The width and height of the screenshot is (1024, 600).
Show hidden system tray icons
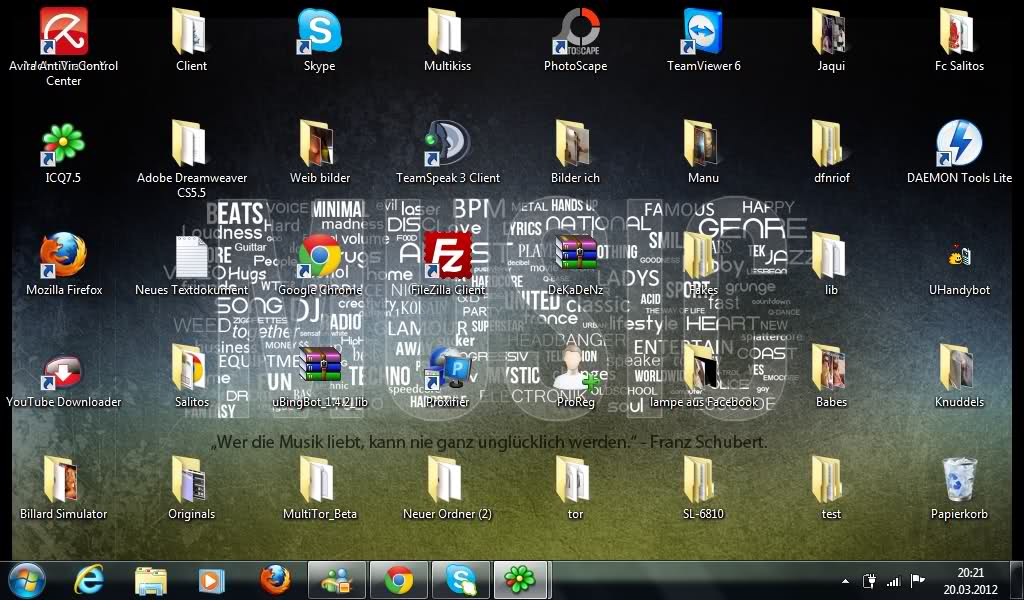[x=846, y=581]
